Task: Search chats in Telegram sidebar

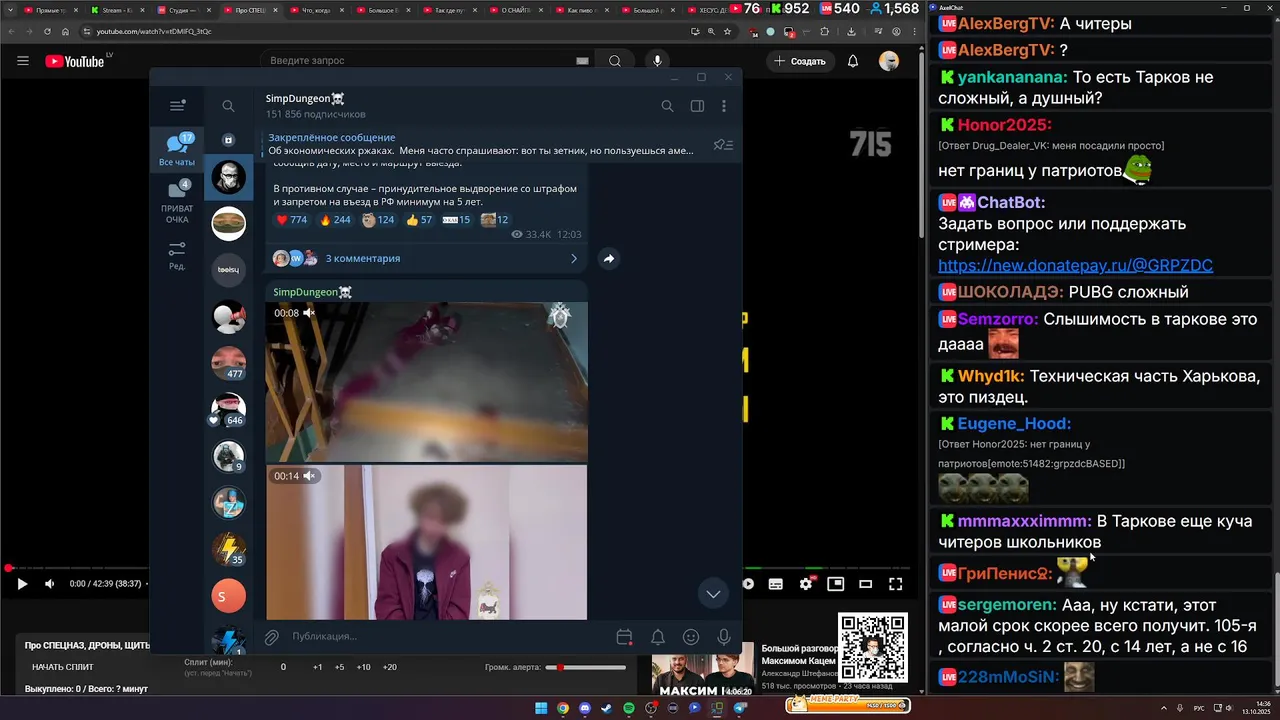Action: click(228, 106)
